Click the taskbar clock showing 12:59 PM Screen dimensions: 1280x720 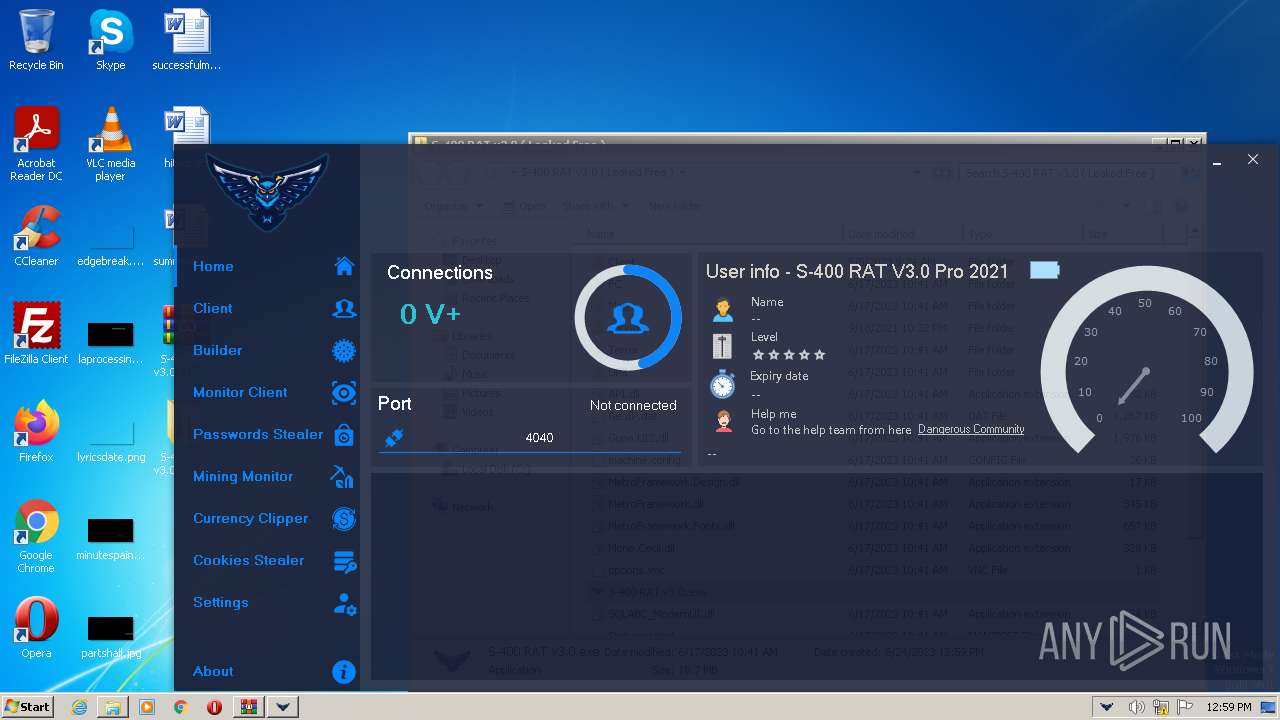[1229, 707]
